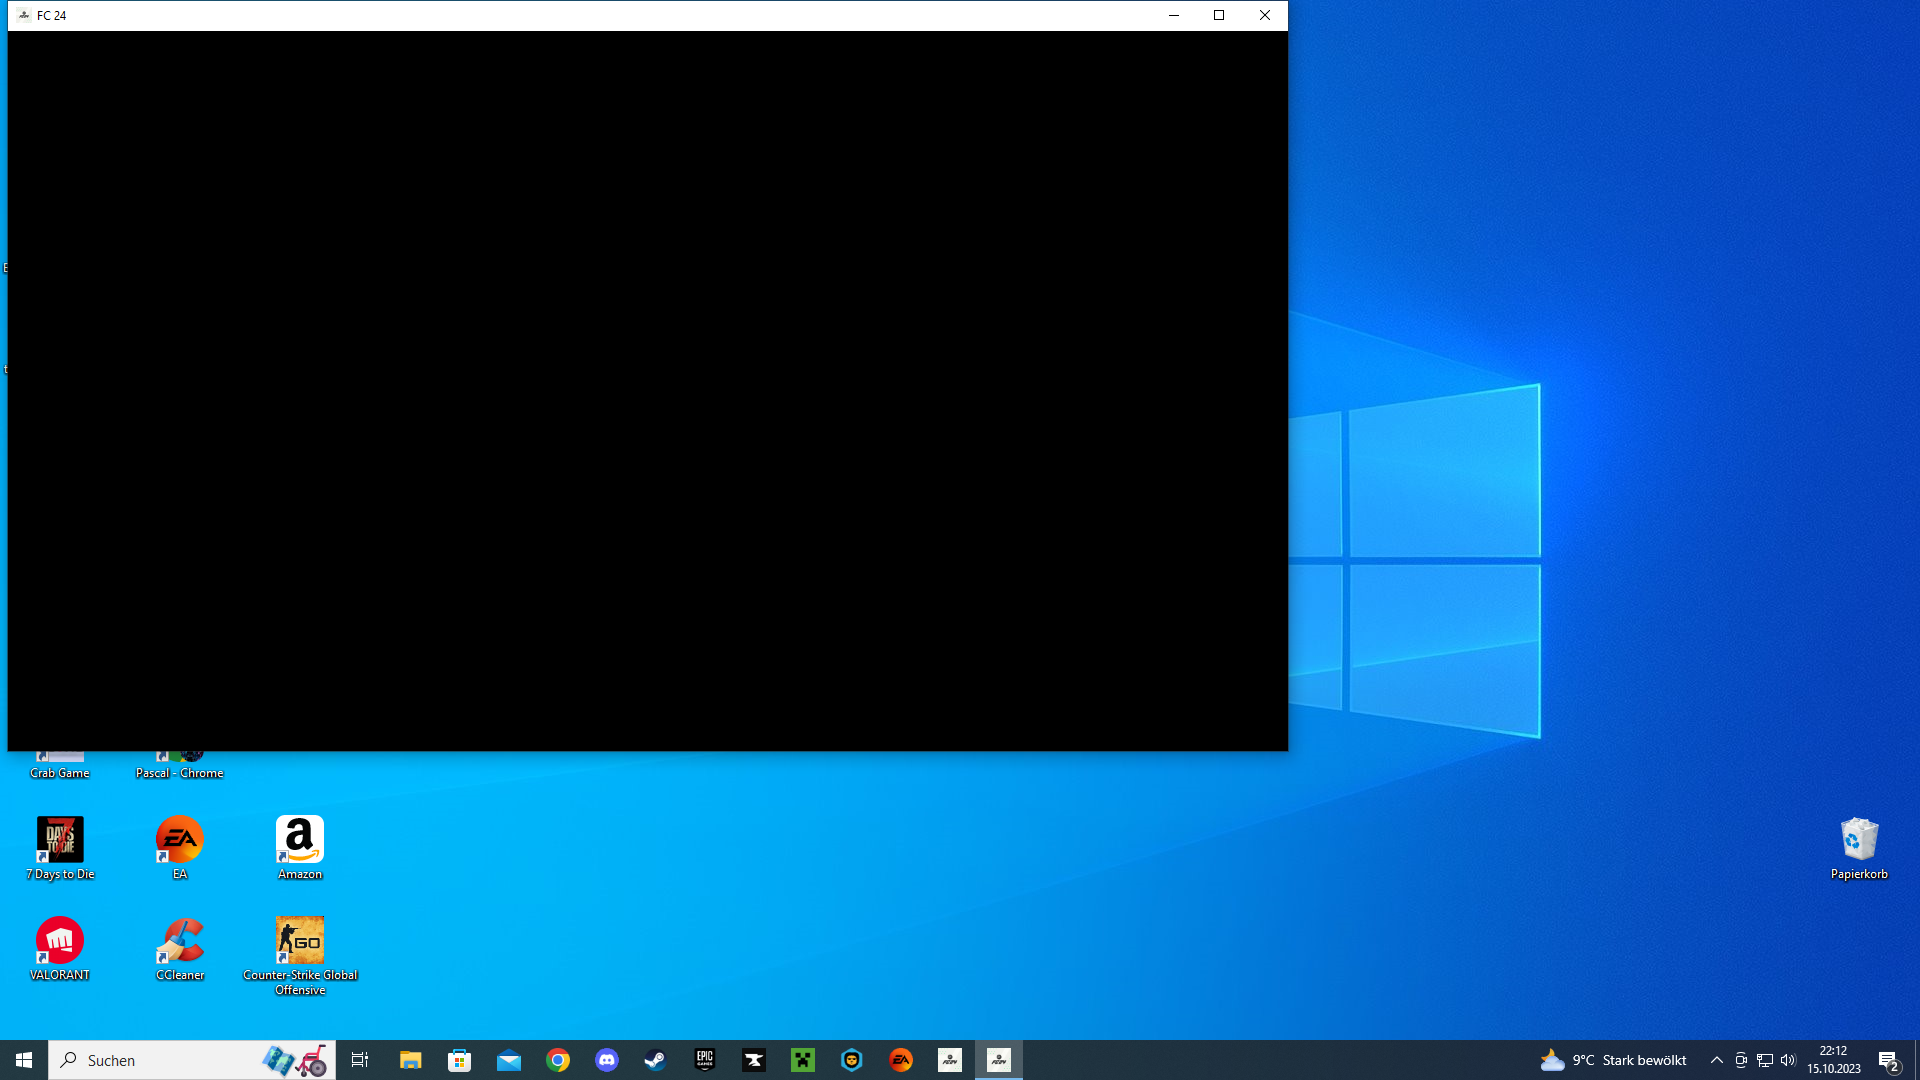Image resolution: width=1920 pixels, height=1080 pixels.
Task: Open the Windows Start menu
Action: pos(24,1060)
